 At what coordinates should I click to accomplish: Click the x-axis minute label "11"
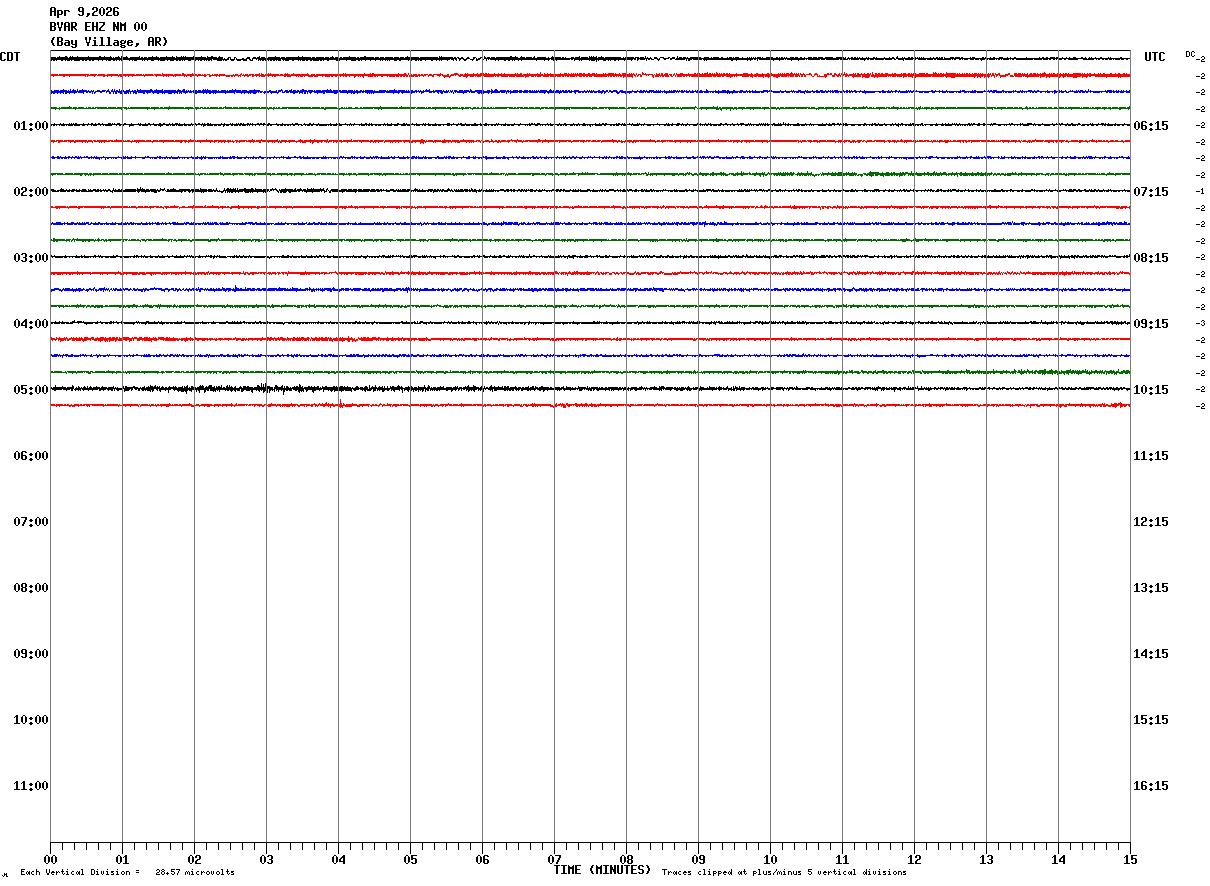pos(842,860)
